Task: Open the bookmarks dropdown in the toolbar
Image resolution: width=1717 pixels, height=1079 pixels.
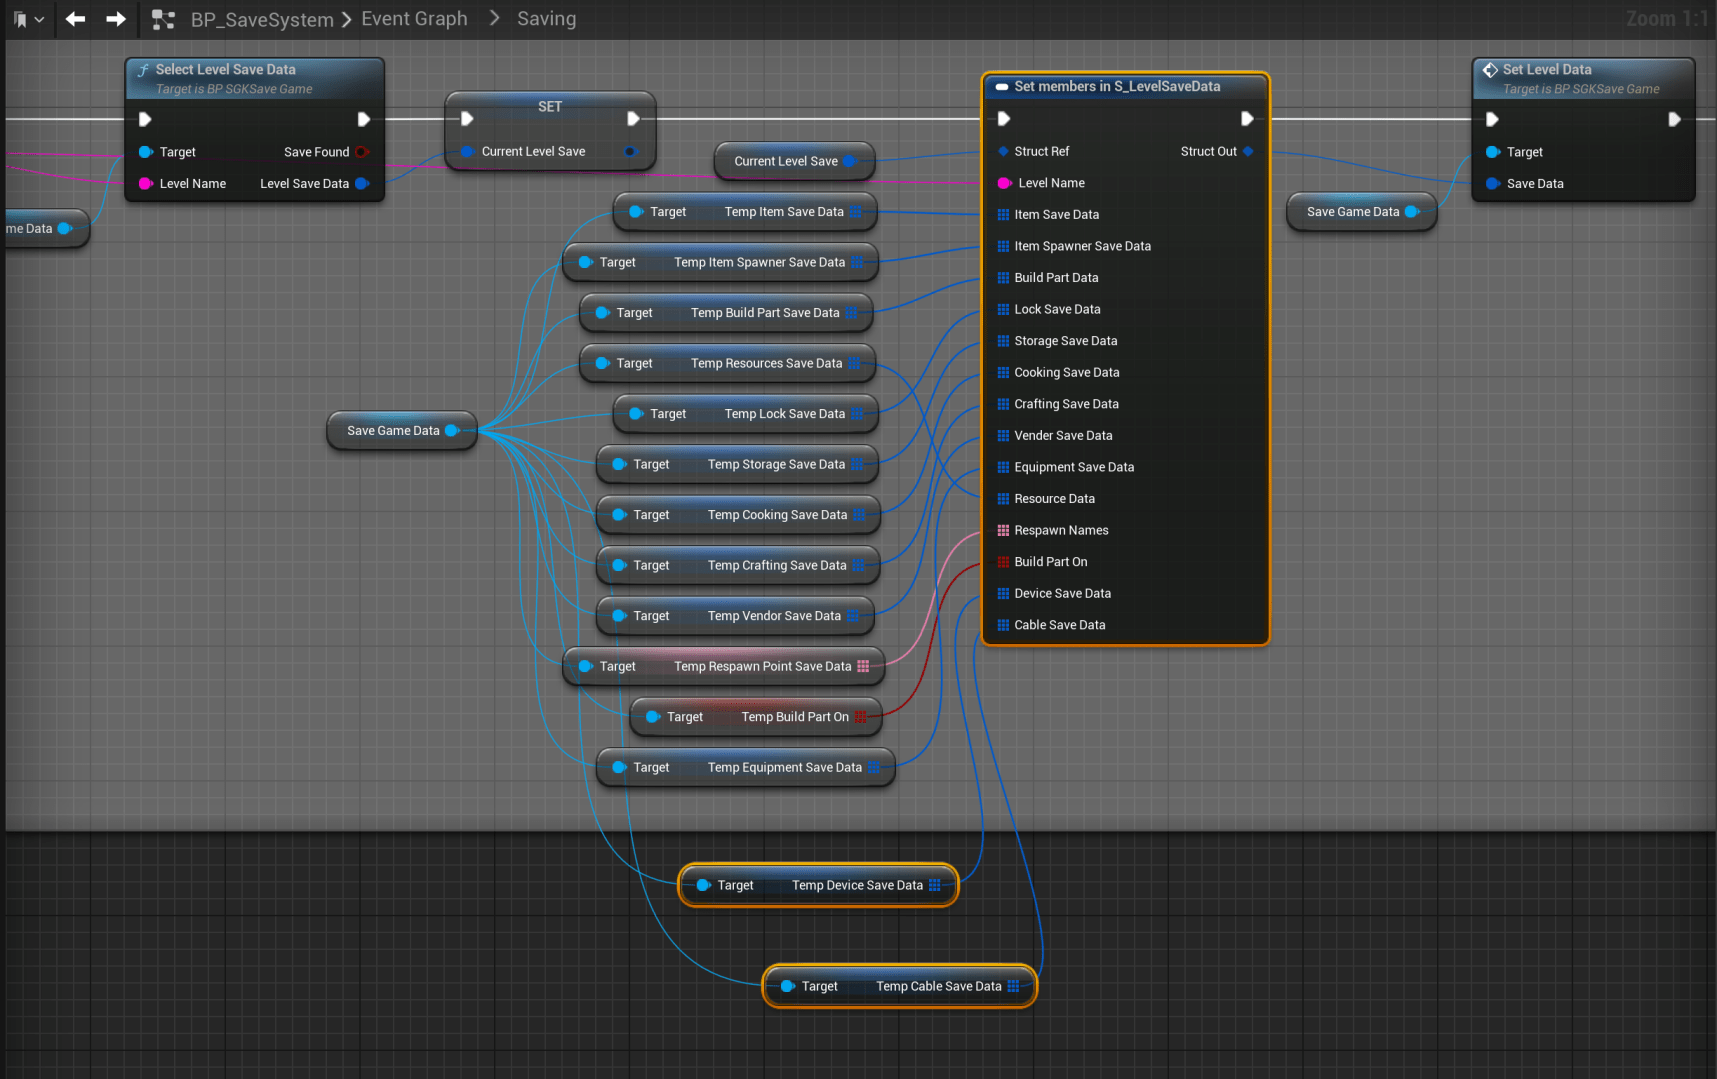Action: click(28, 19)
